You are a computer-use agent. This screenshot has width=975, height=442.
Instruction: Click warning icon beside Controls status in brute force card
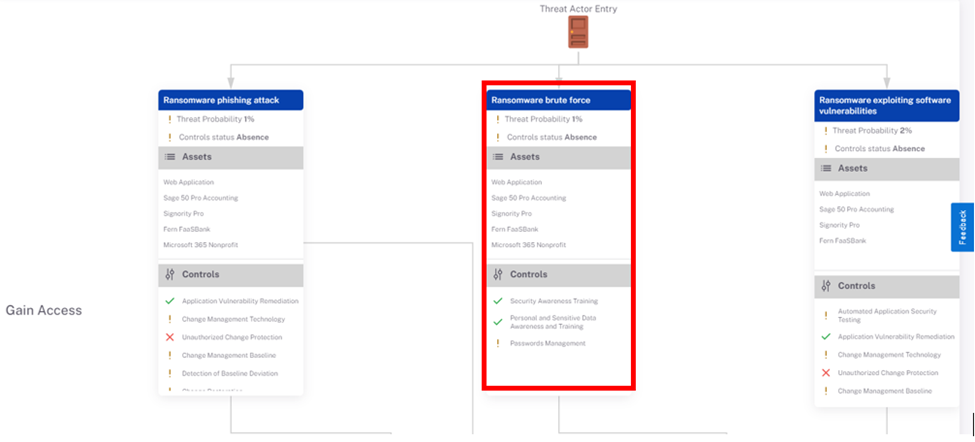point(497,137)
